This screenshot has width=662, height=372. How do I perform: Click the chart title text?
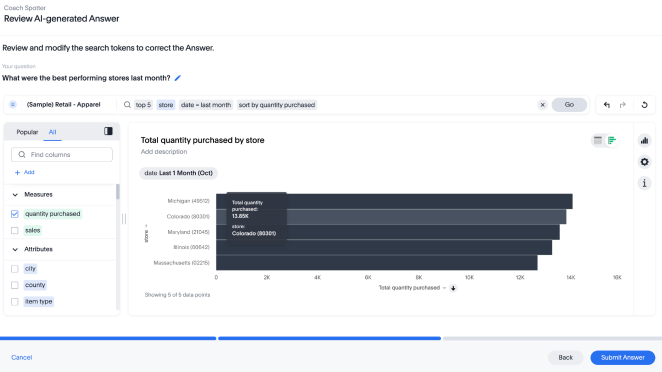coord(203,140)
